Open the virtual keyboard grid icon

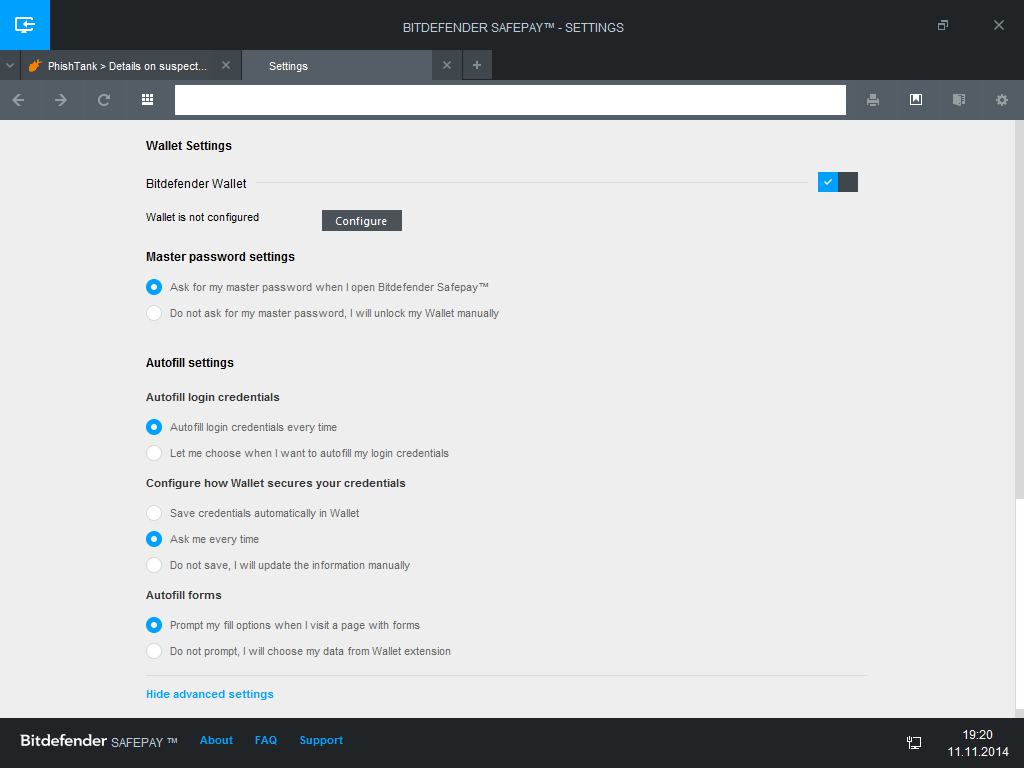tap(148, 99)
